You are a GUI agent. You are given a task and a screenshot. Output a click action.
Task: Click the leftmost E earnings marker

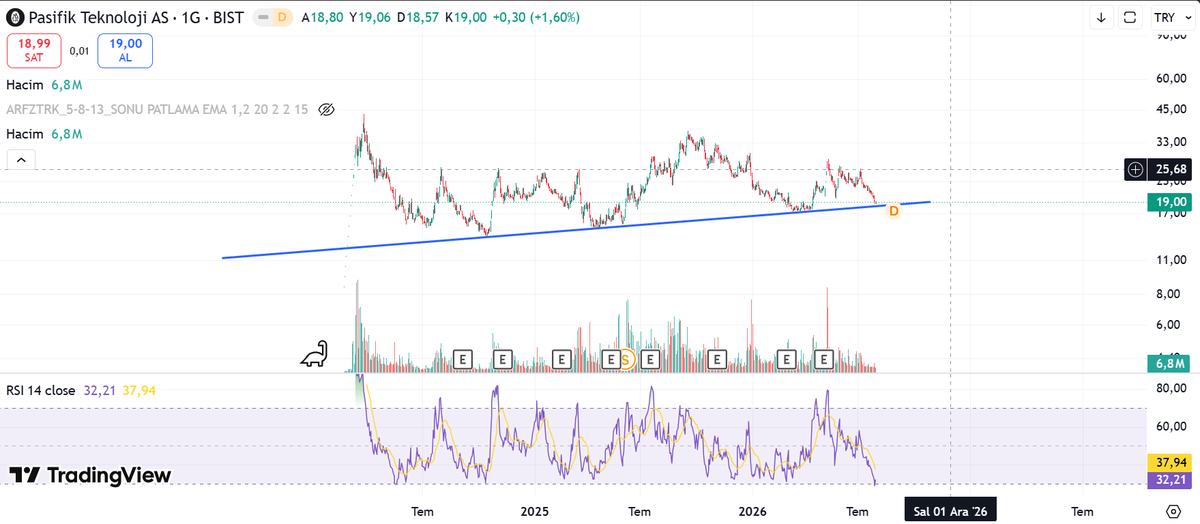tap(462, 358)
